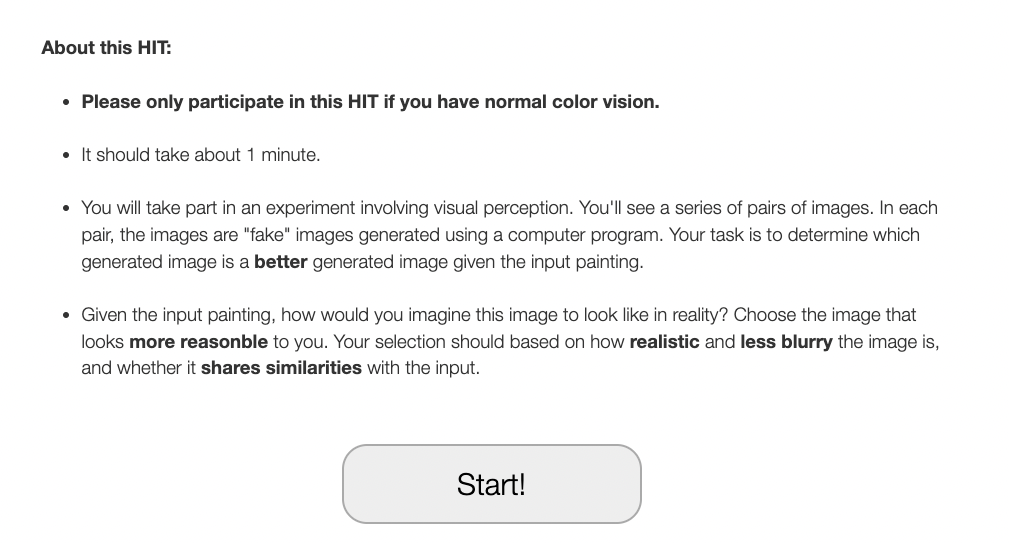Click the bullet dot before 'It should take'

point(66,156)
